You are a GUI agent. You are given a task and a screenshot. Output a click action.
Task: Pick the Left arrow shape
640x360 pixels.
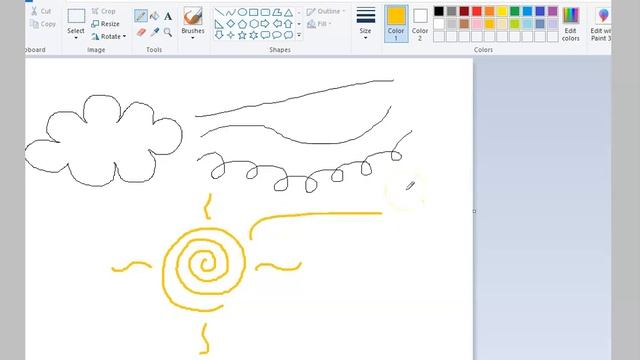(x=277, y=24)
